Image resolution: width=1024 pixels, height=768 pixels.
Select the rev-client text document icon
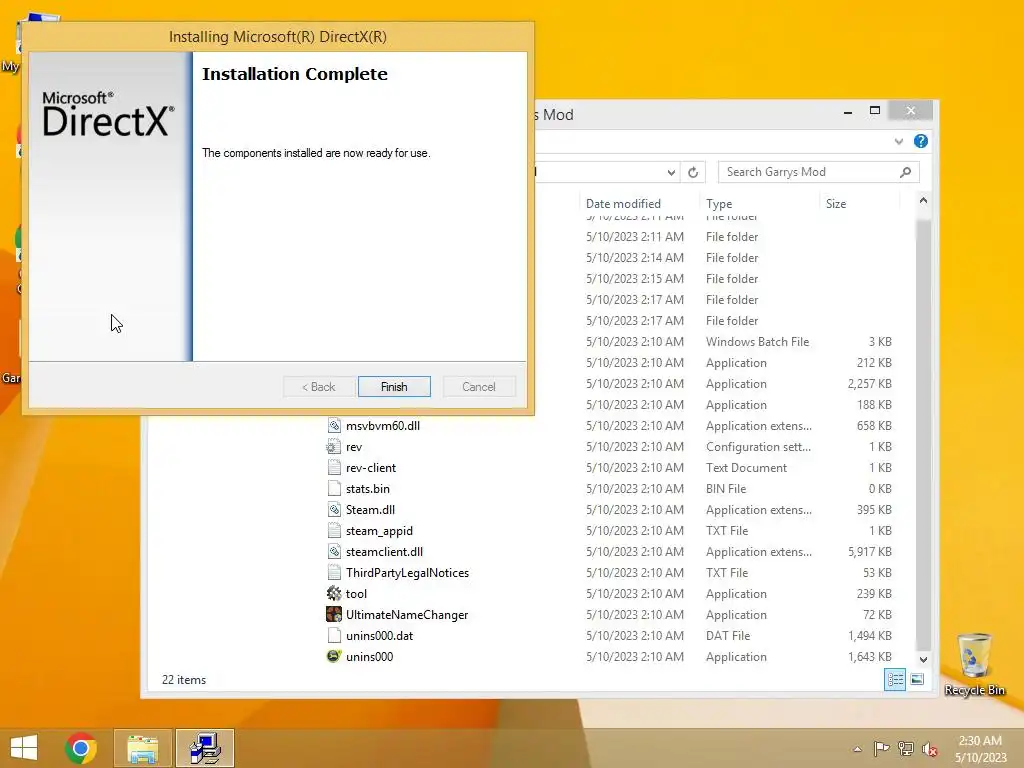(334, 468)
